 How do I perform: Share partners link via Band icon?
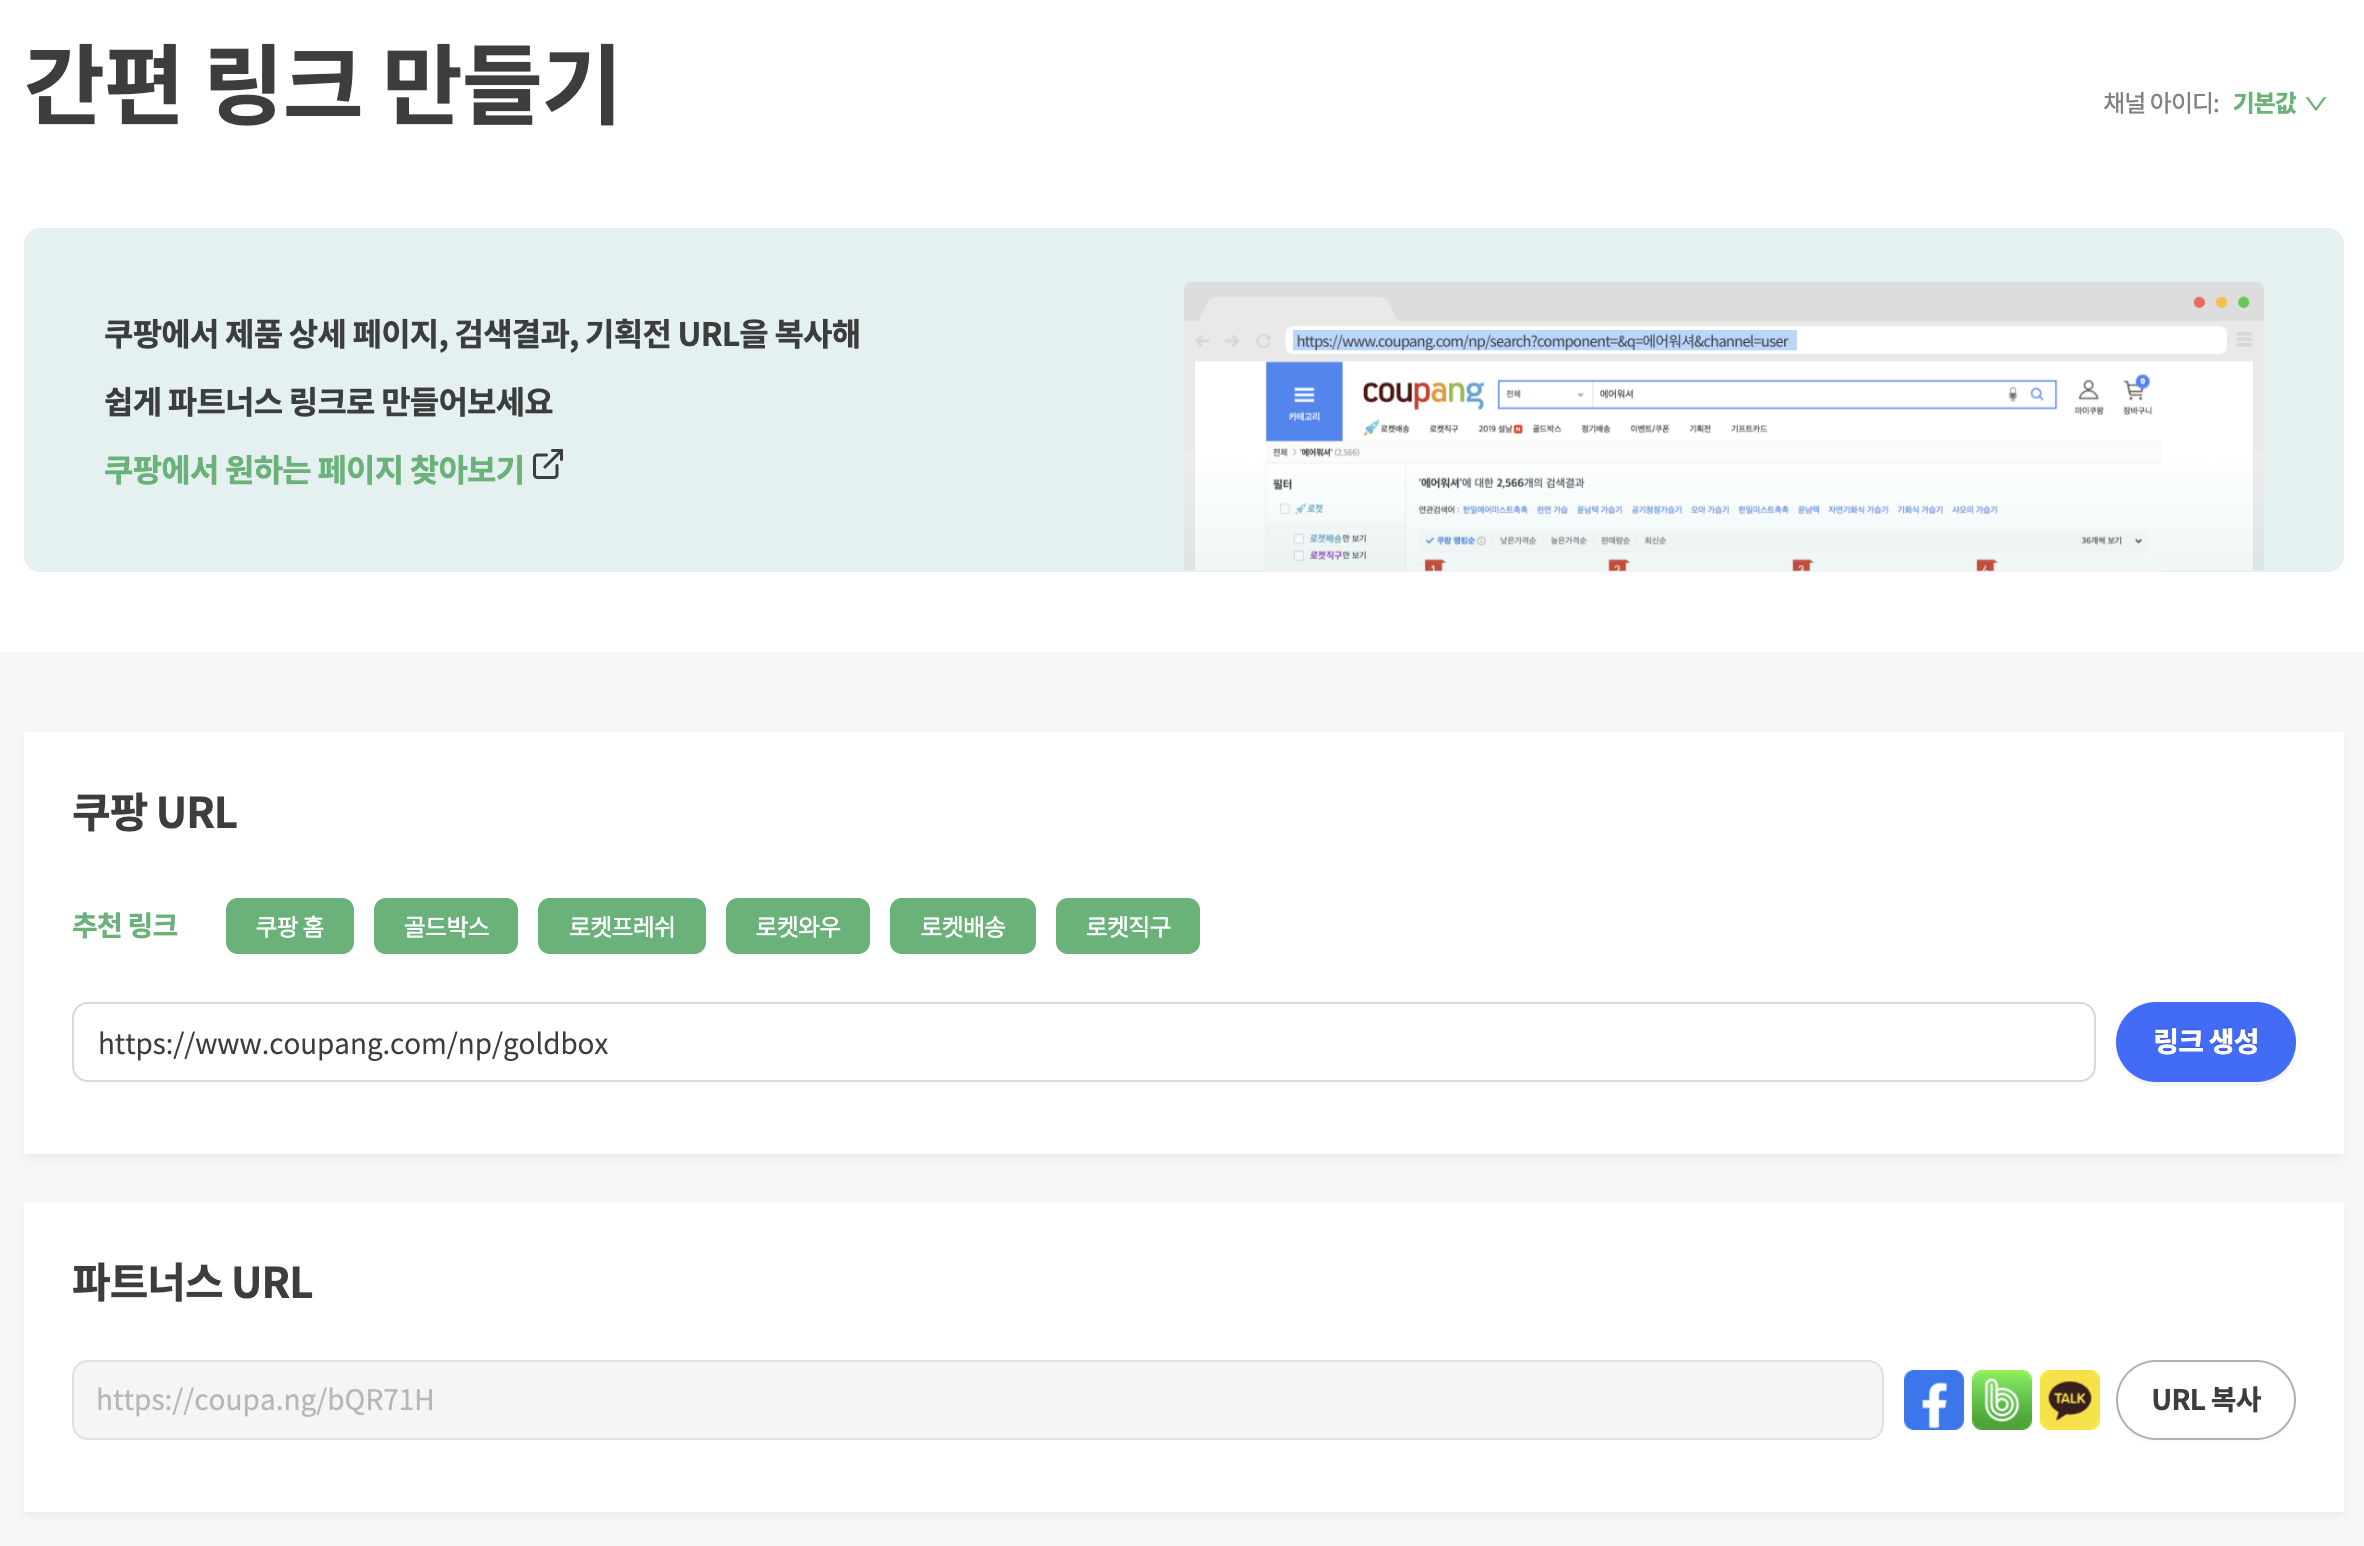2001,1399
